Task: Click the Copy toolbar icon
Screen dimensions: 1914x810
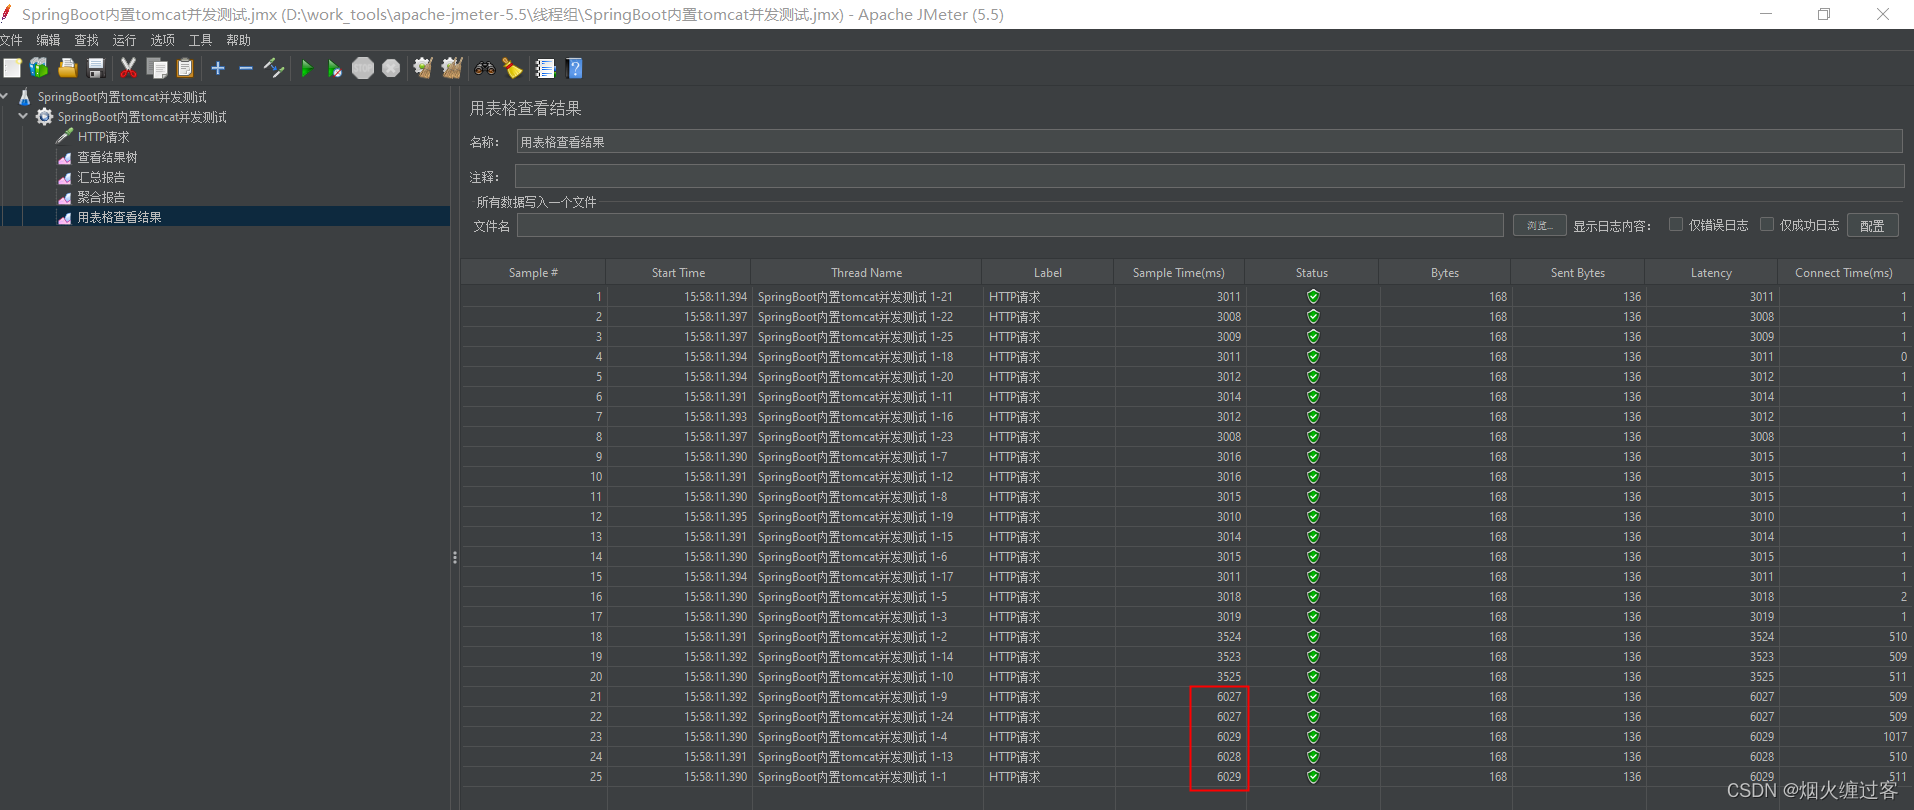Action: click(x=157, y=68)
